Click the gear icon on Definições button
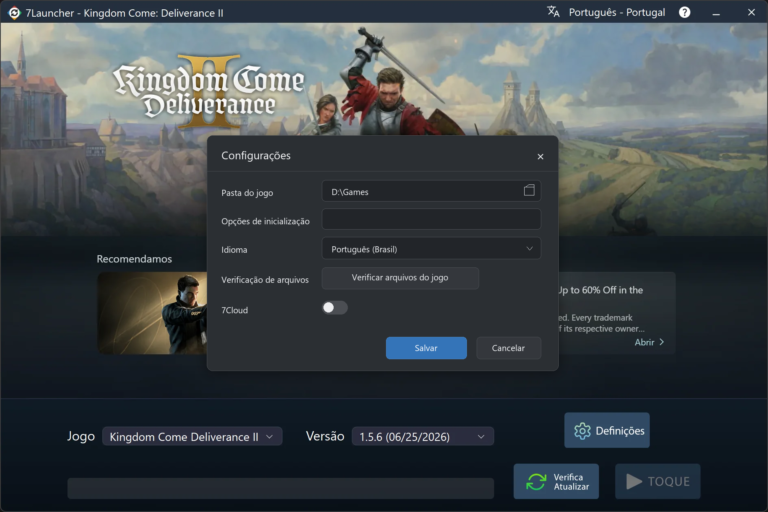Viewport: 768px width, 512px height. (x=582, y=431)
